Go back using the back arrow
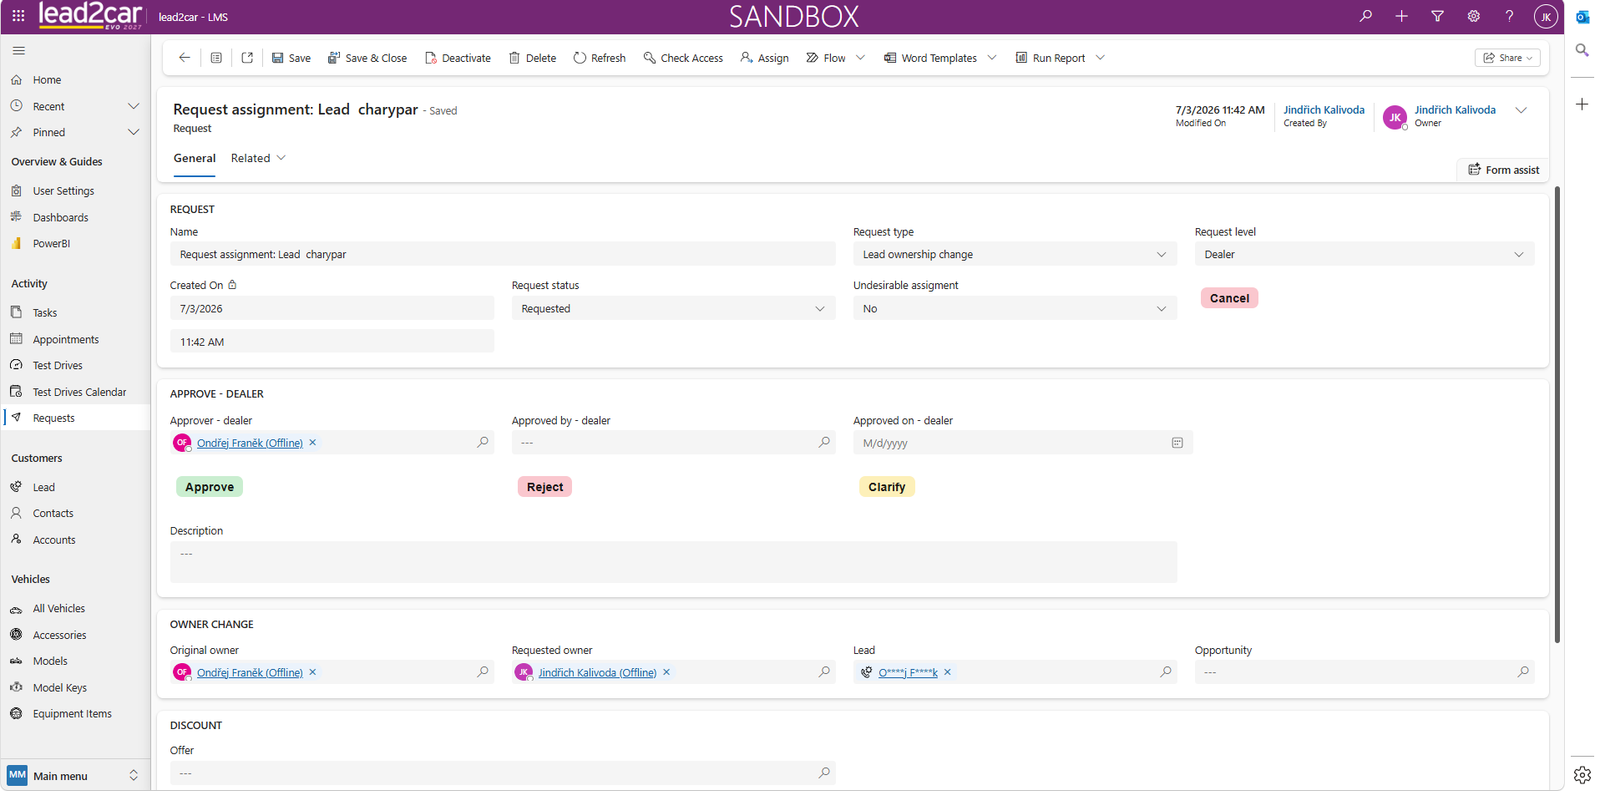The height and width of the screenshot is (791, 1600). [x=184, y=58]
